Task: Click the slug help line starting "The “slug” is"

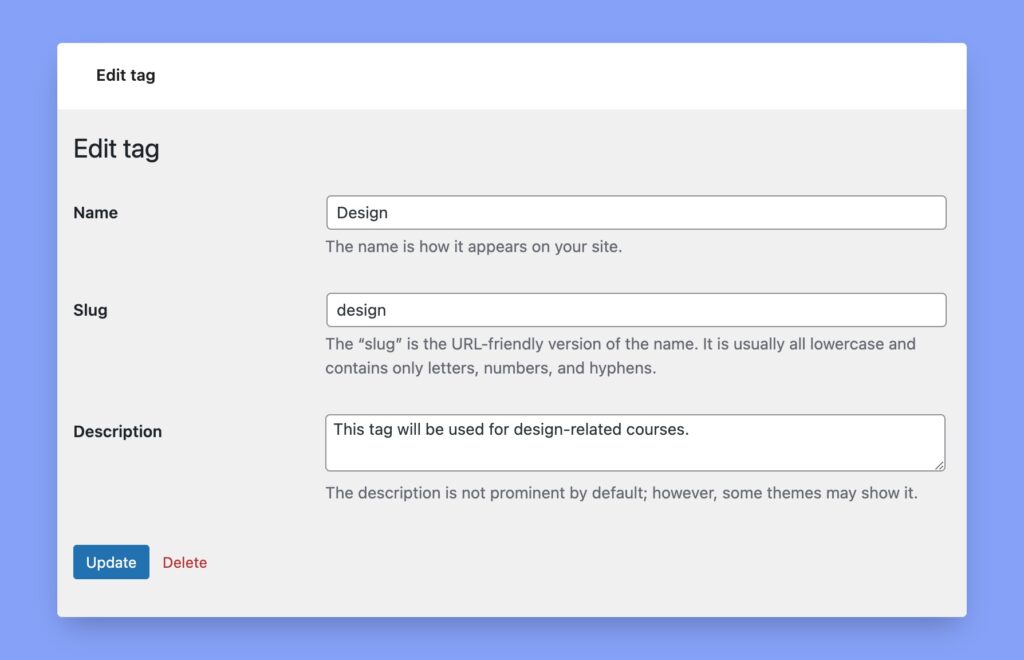Action: click(620, 344)
